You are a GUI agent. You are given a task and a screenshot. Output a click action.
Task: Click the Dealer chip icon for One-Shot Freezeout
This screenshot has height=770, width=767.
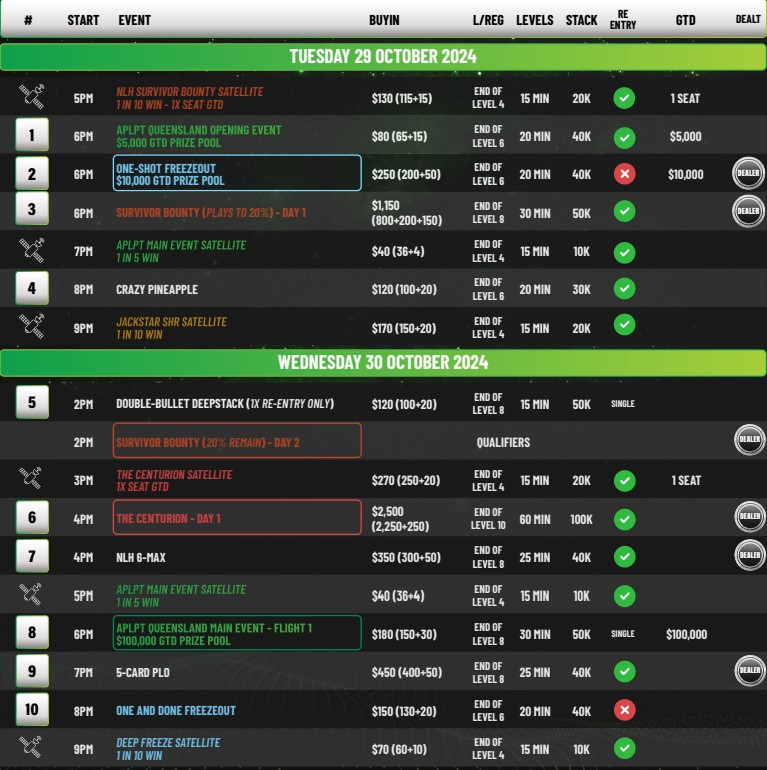pyautogui.click(x=749, y=173)
